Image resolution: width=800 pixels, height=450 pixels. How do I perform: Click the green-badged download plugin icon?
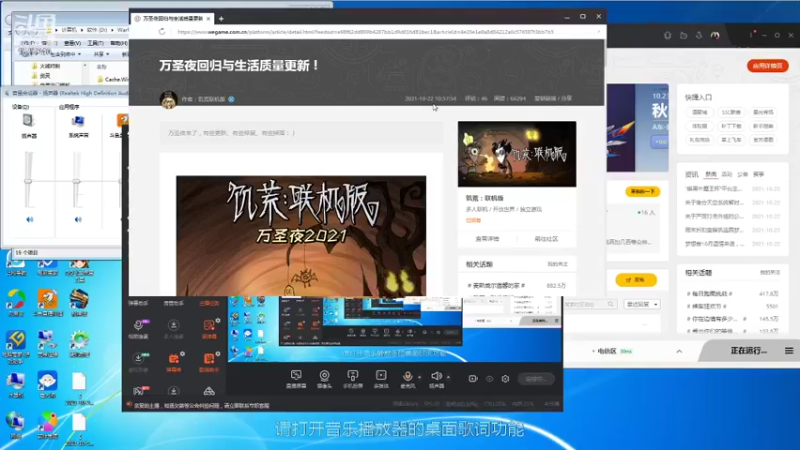(x=139, y=358)
